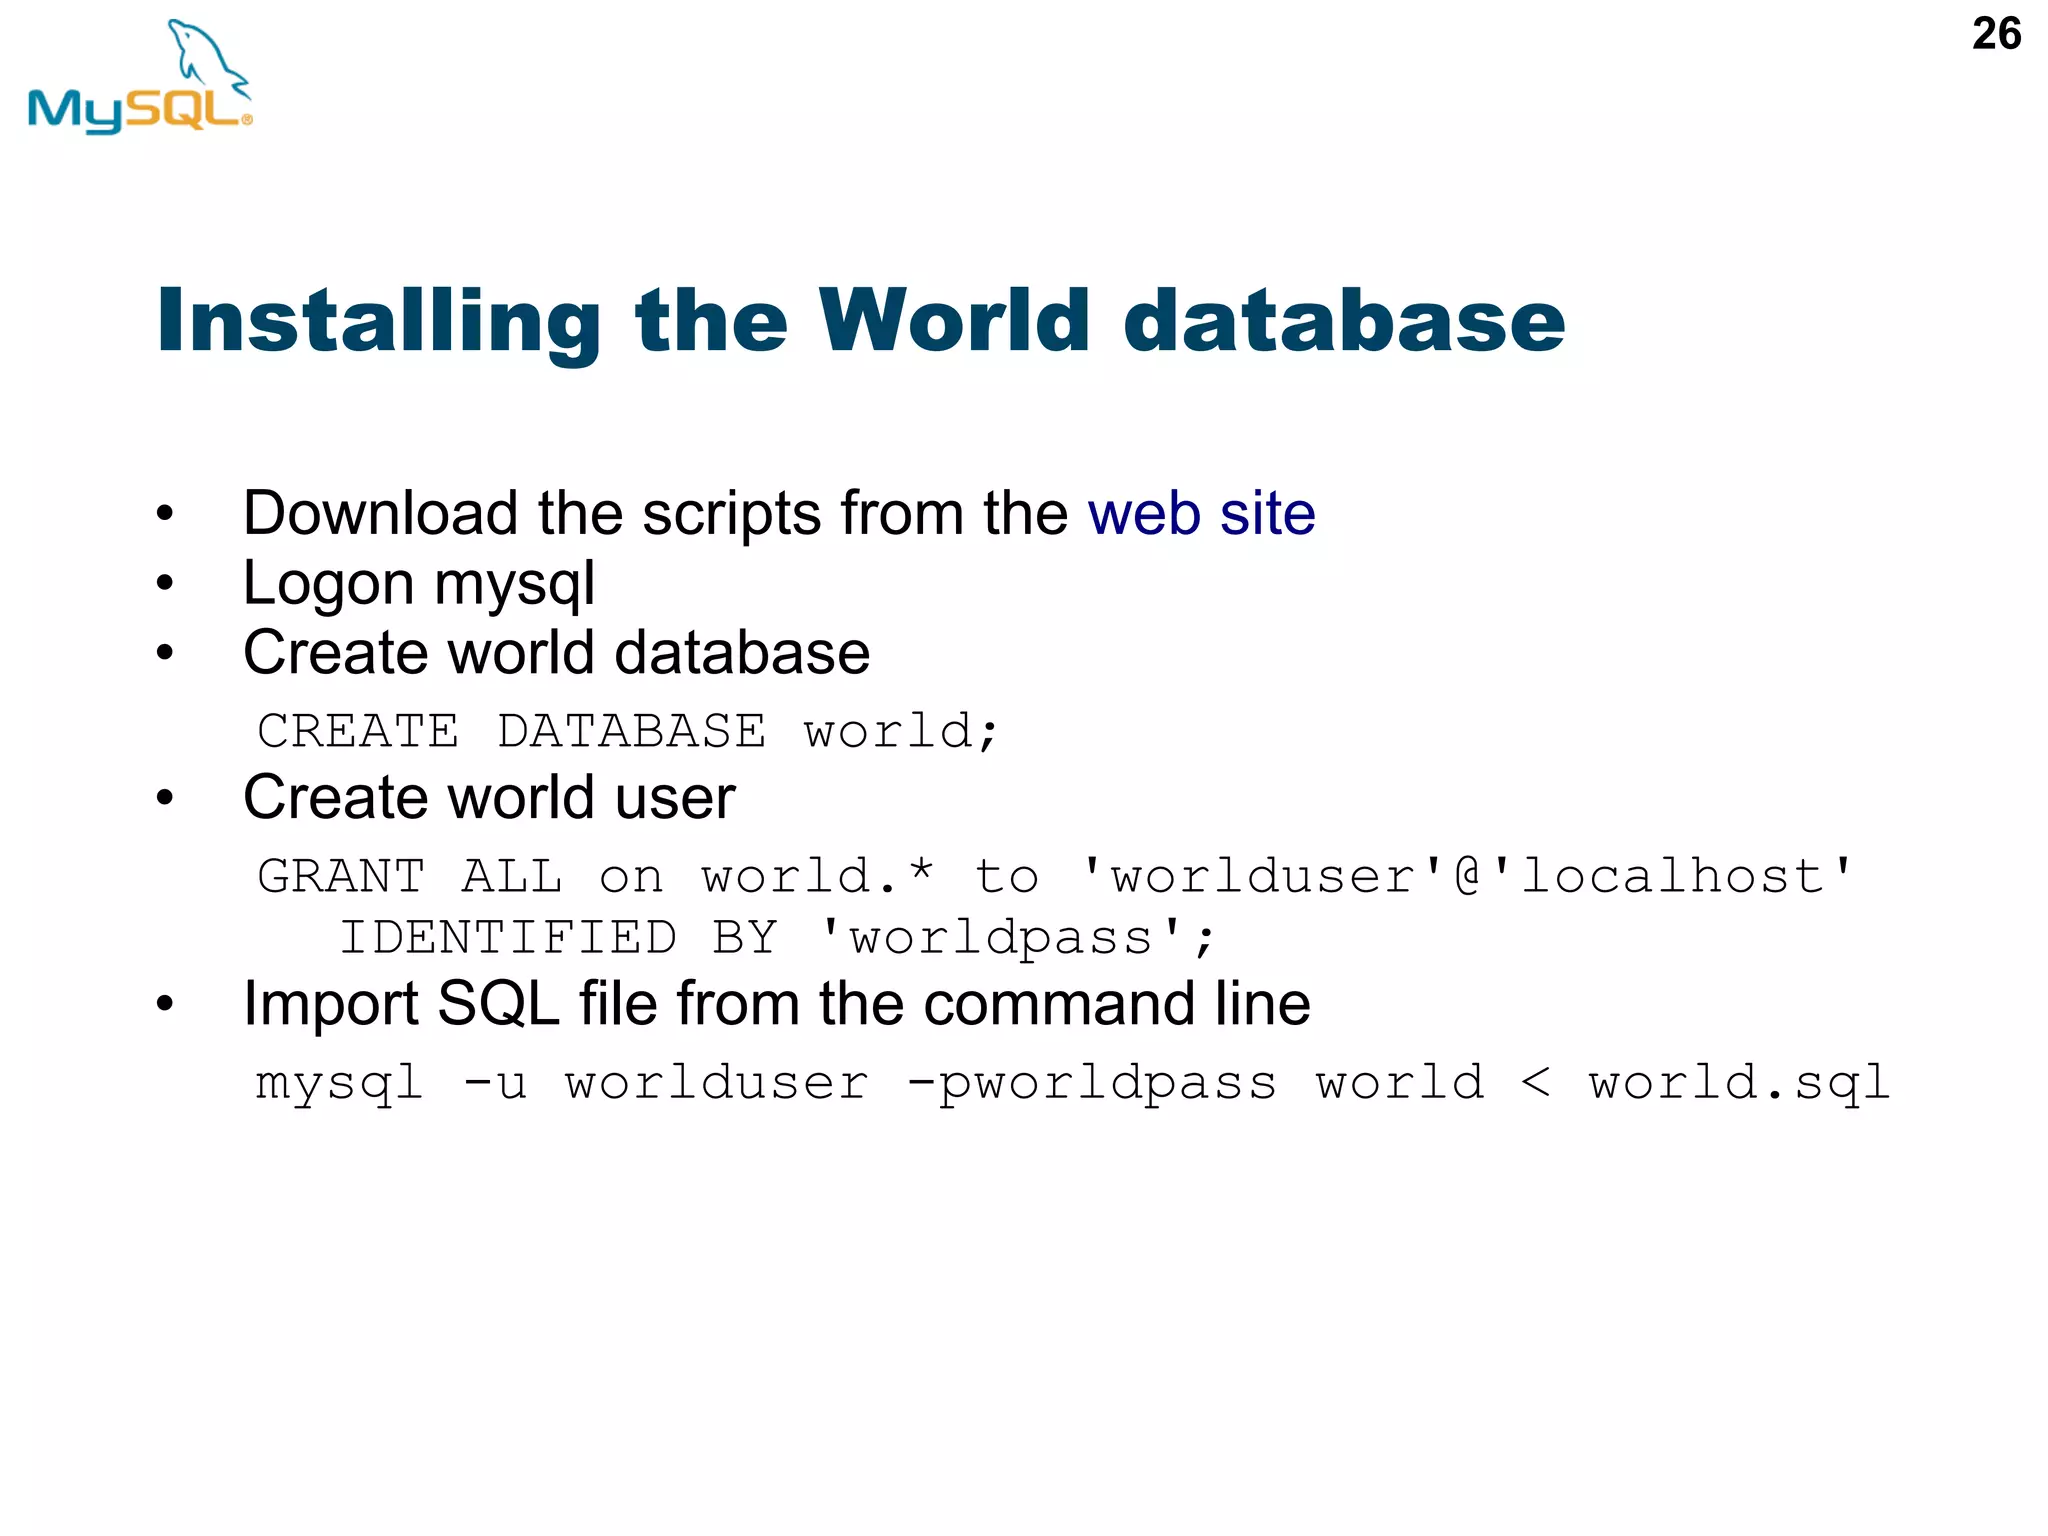Screen dimensions: 2048x1536
Task: Click slide number 26
Action: tap(1996, 34)
